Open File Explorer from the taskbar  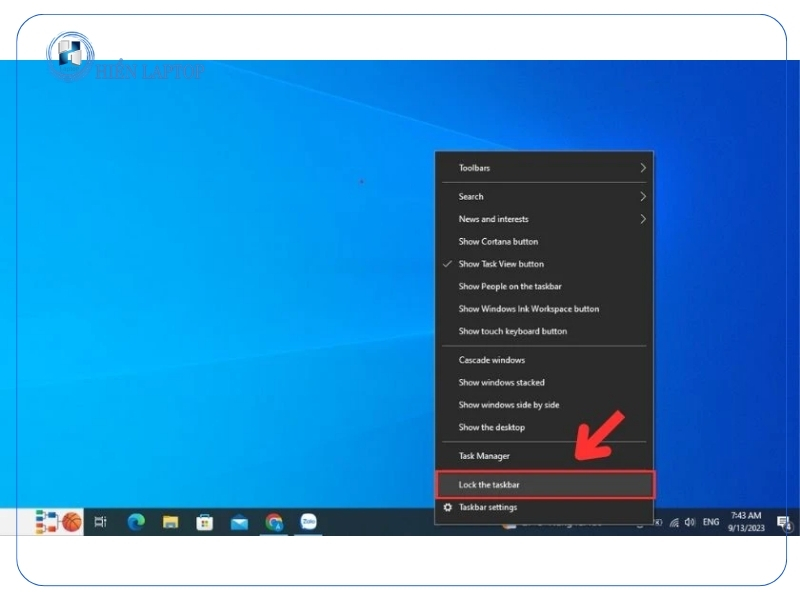pos(170,521)
